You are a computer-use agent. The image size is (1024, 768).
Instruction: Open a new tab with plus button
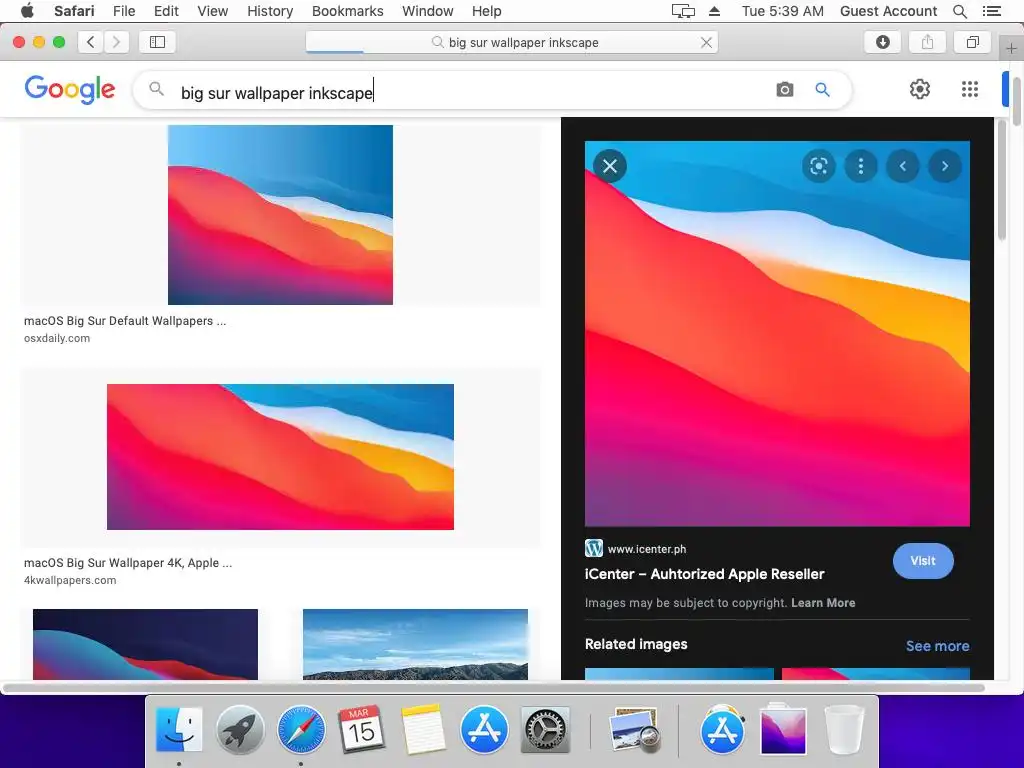point(1011,48)
